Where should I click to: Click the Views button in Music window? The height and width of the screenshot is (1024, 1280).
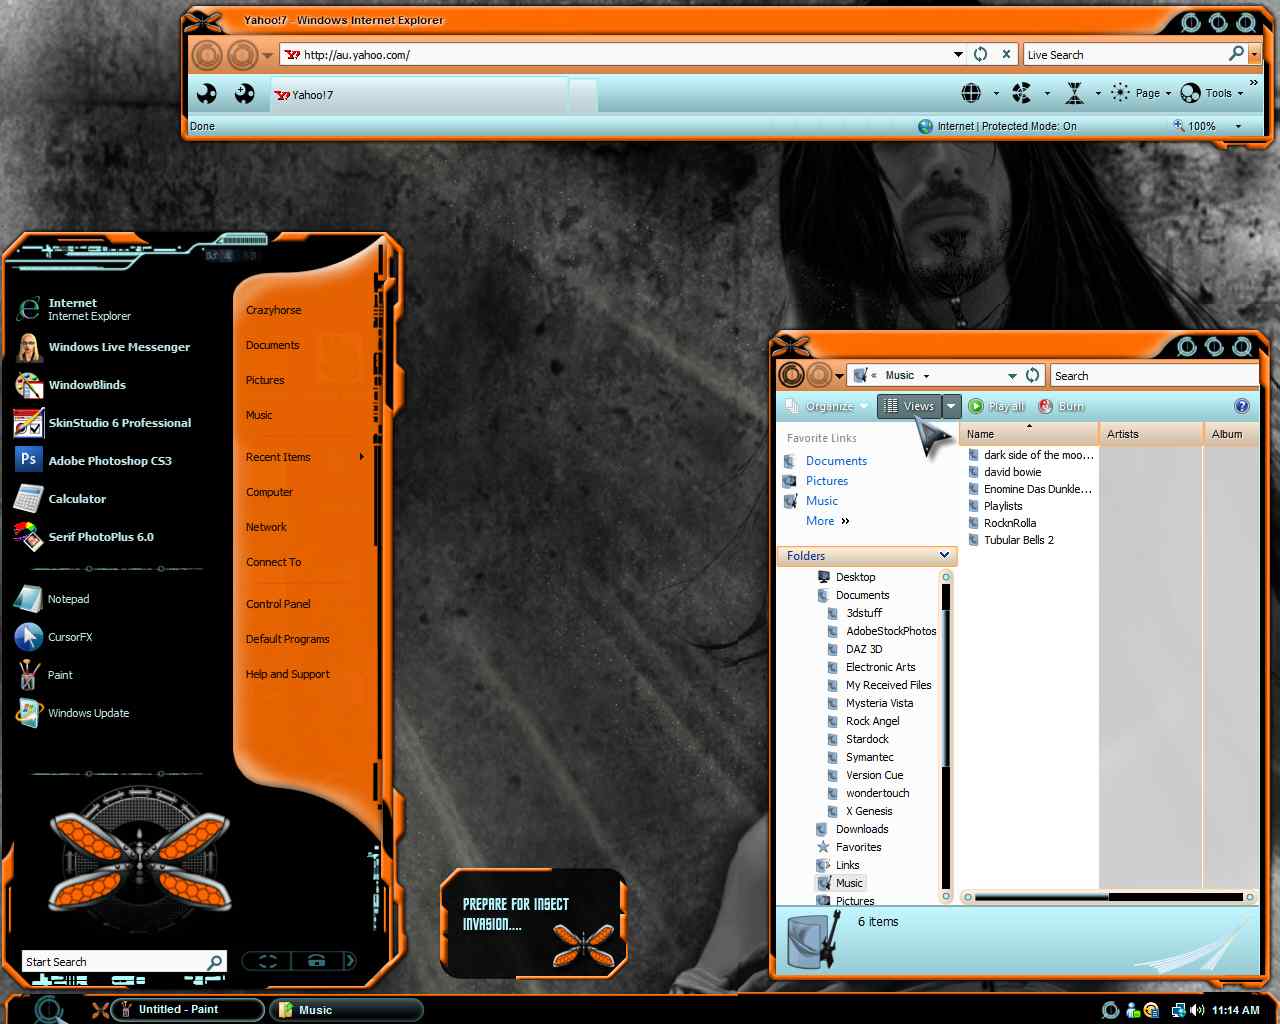click(909, 406)
